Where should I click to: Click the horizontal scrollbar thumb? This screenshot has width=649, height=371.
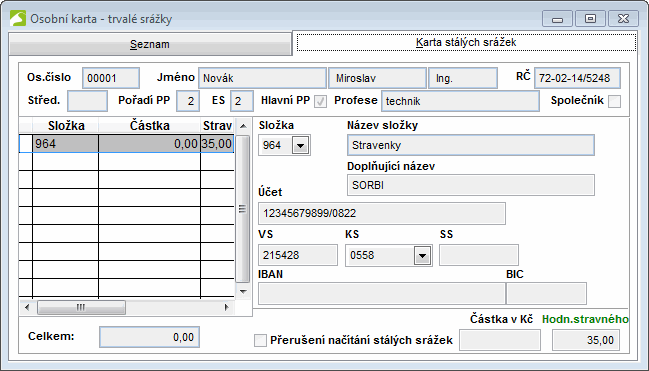click(81, 307)
